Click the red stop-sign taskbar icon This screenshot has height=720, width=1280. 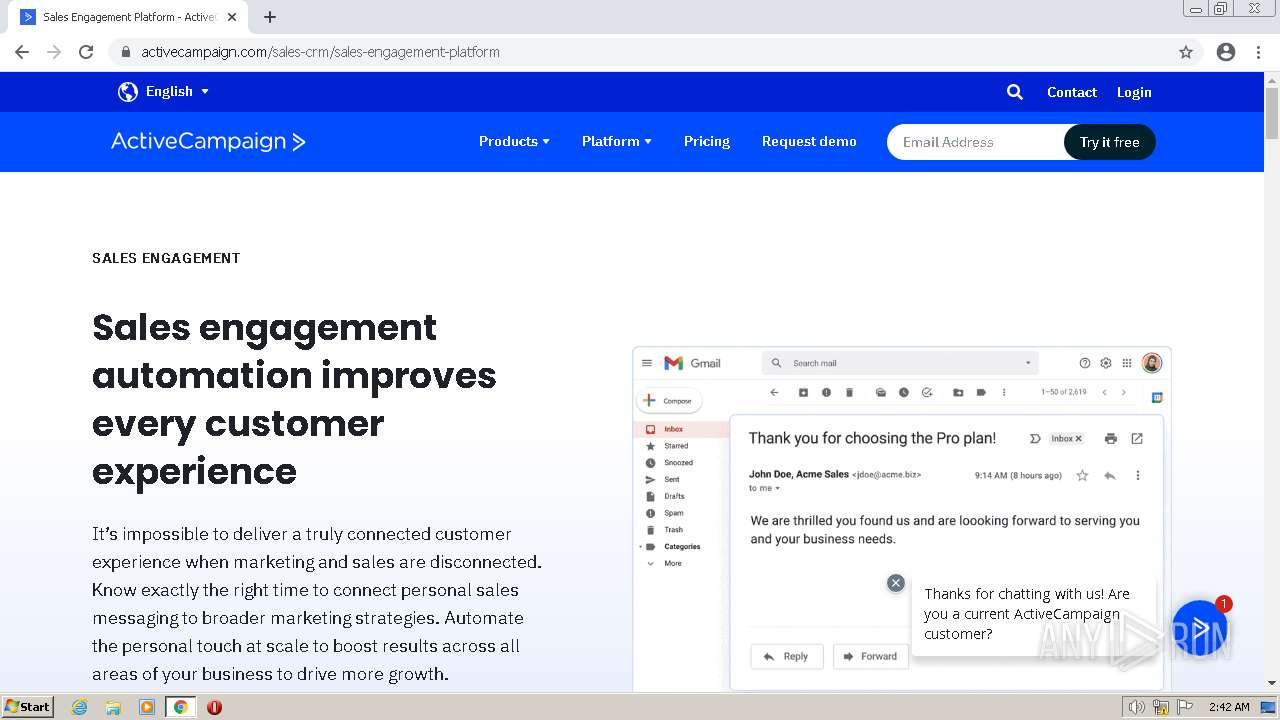click(x=214, y=707)
